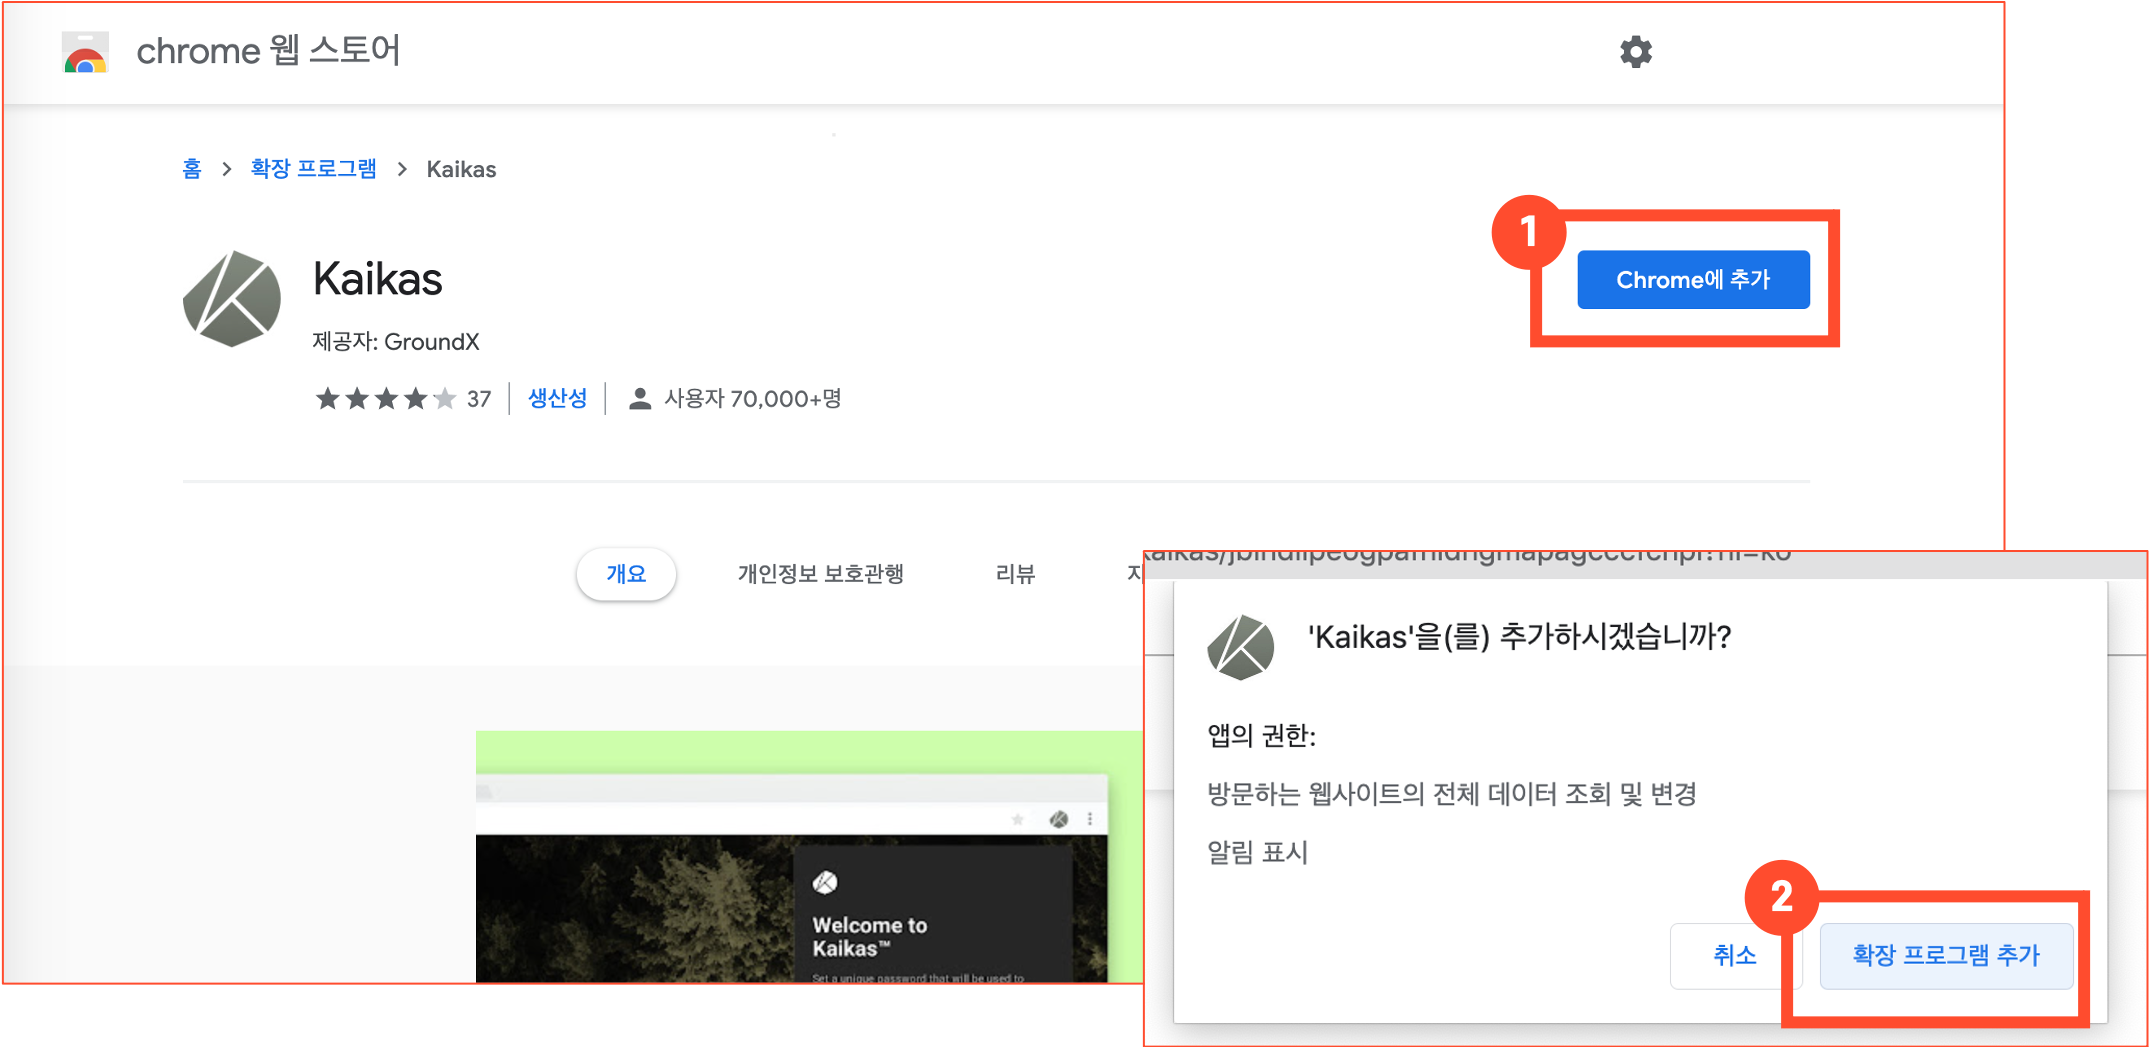Viewport: 2150px width, 1047px height.
Task: Click the 'Kaikas'을(를) 추가하시겠습니까? dialog title
Action: [x=1520, y=637]
